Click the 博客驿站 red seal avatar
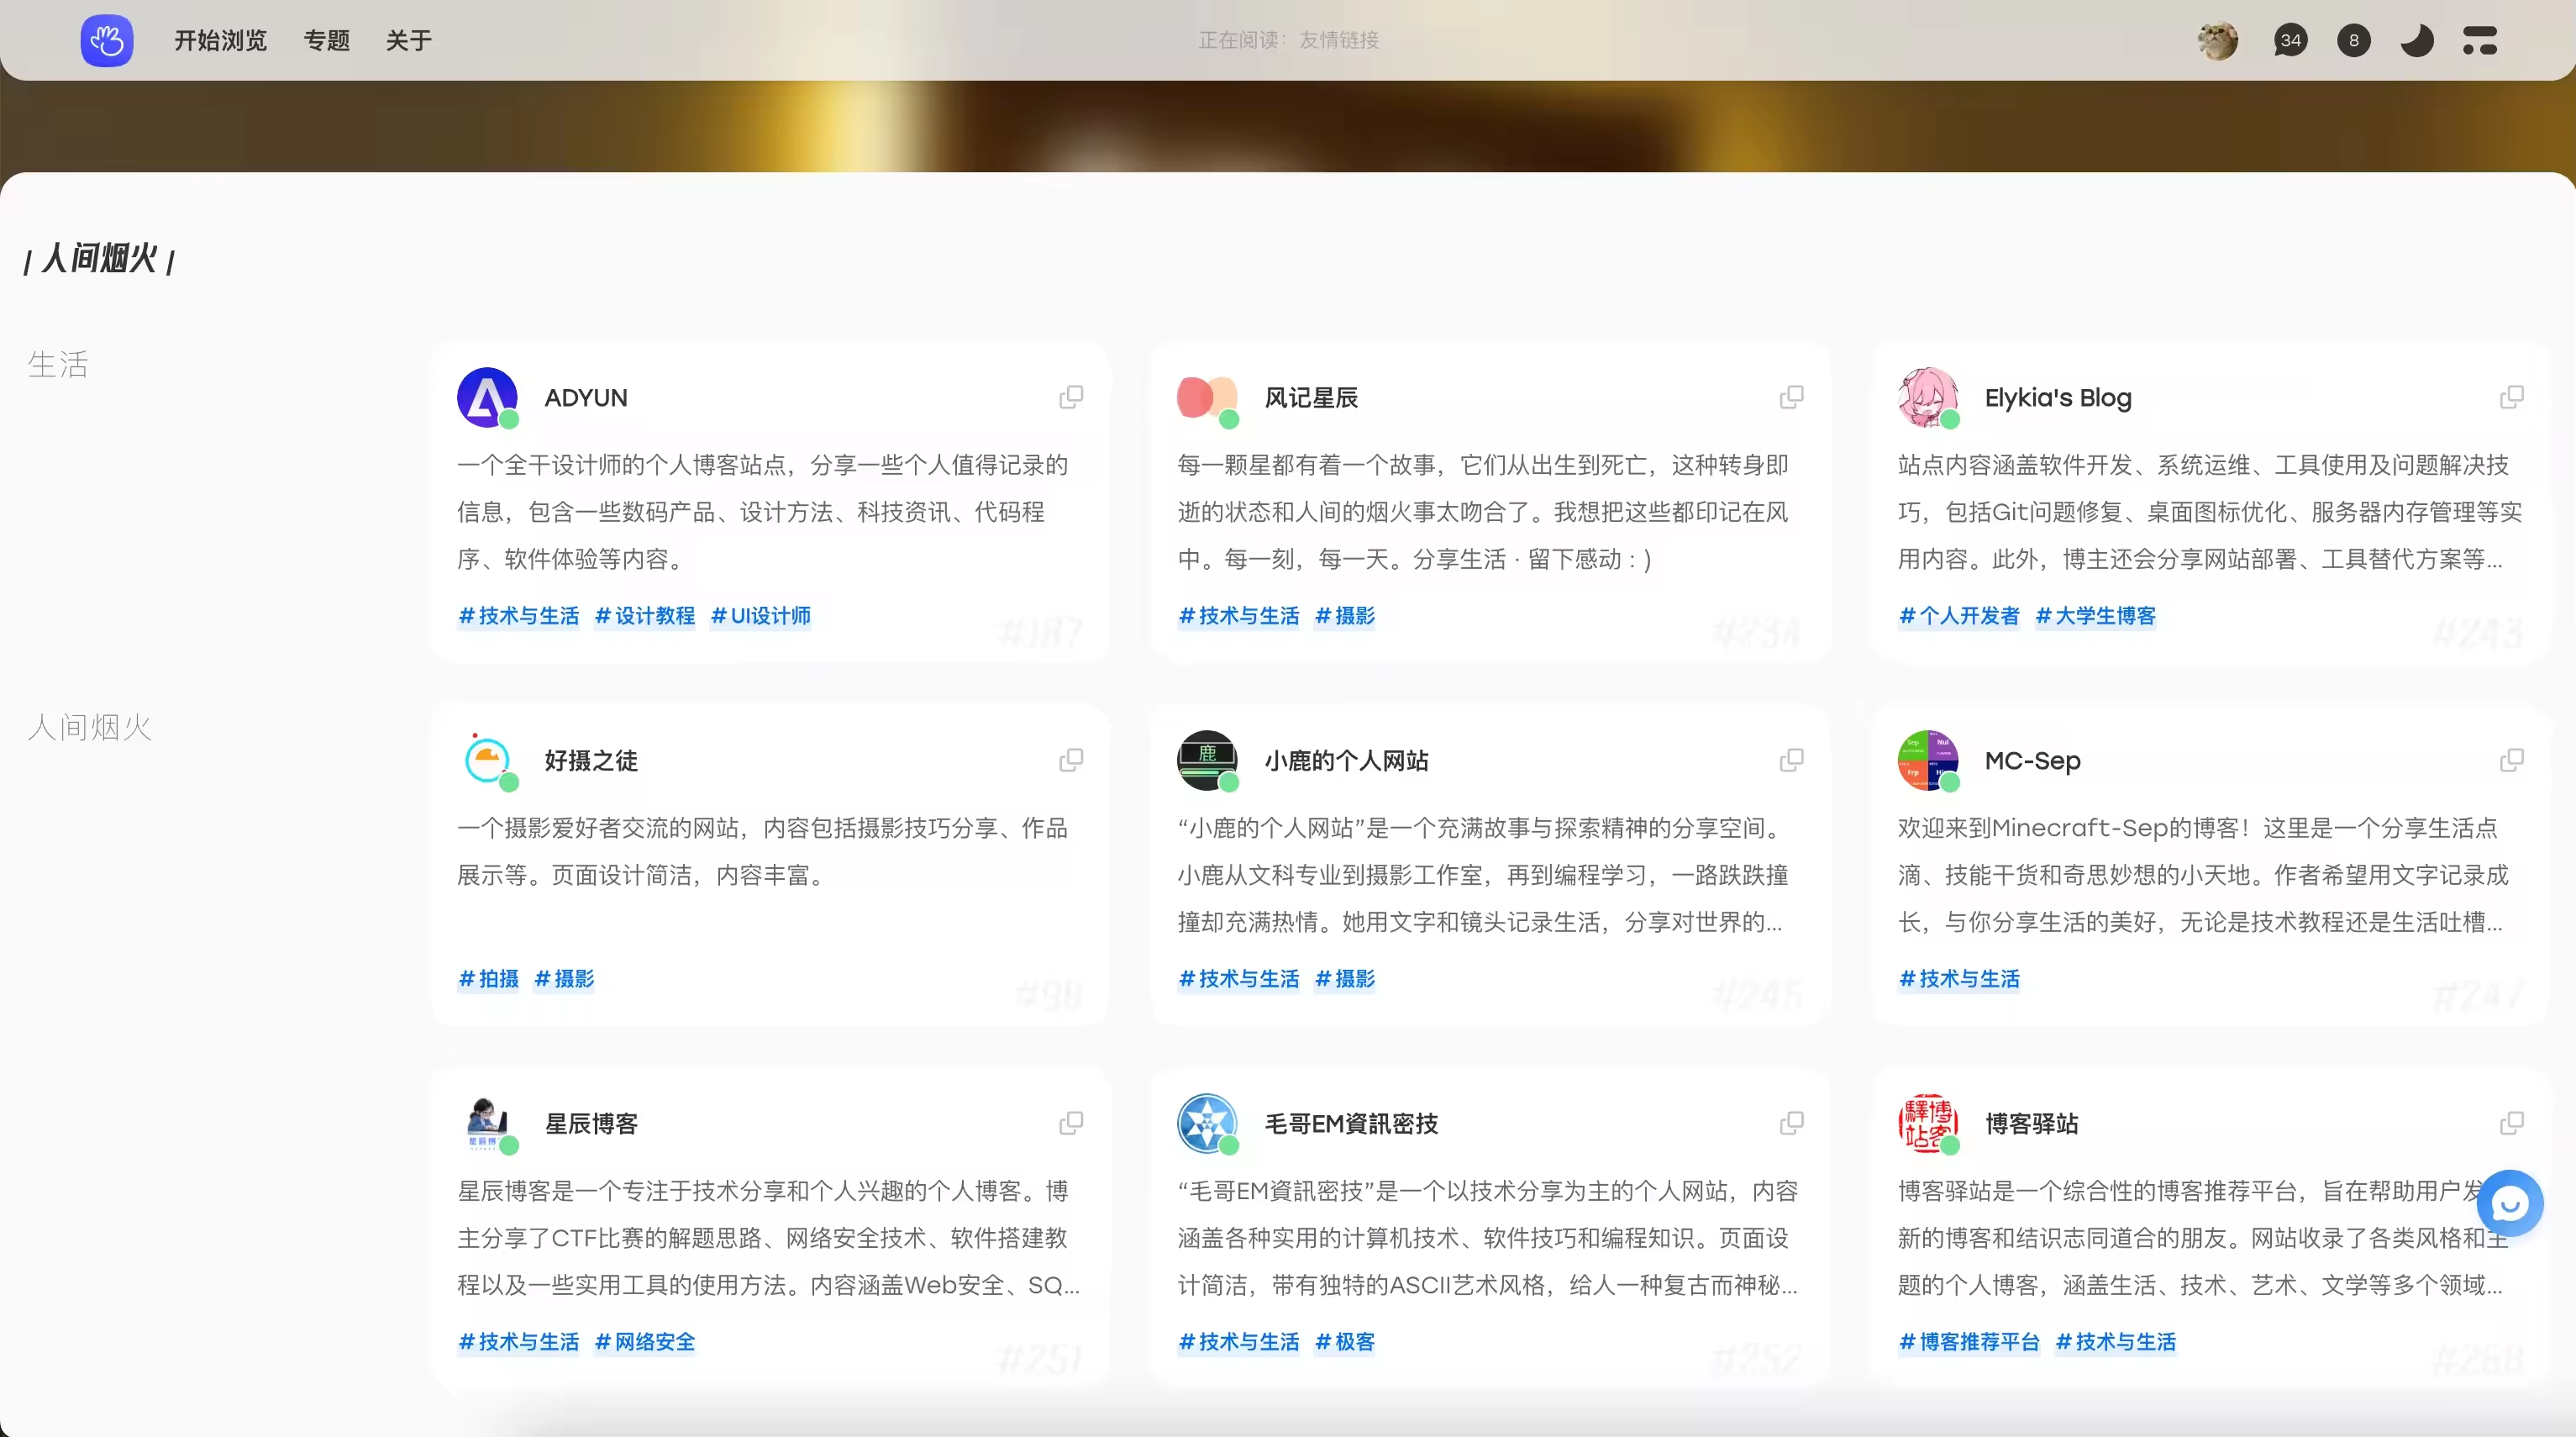The image size is (2576, 1437). 1927,1123
